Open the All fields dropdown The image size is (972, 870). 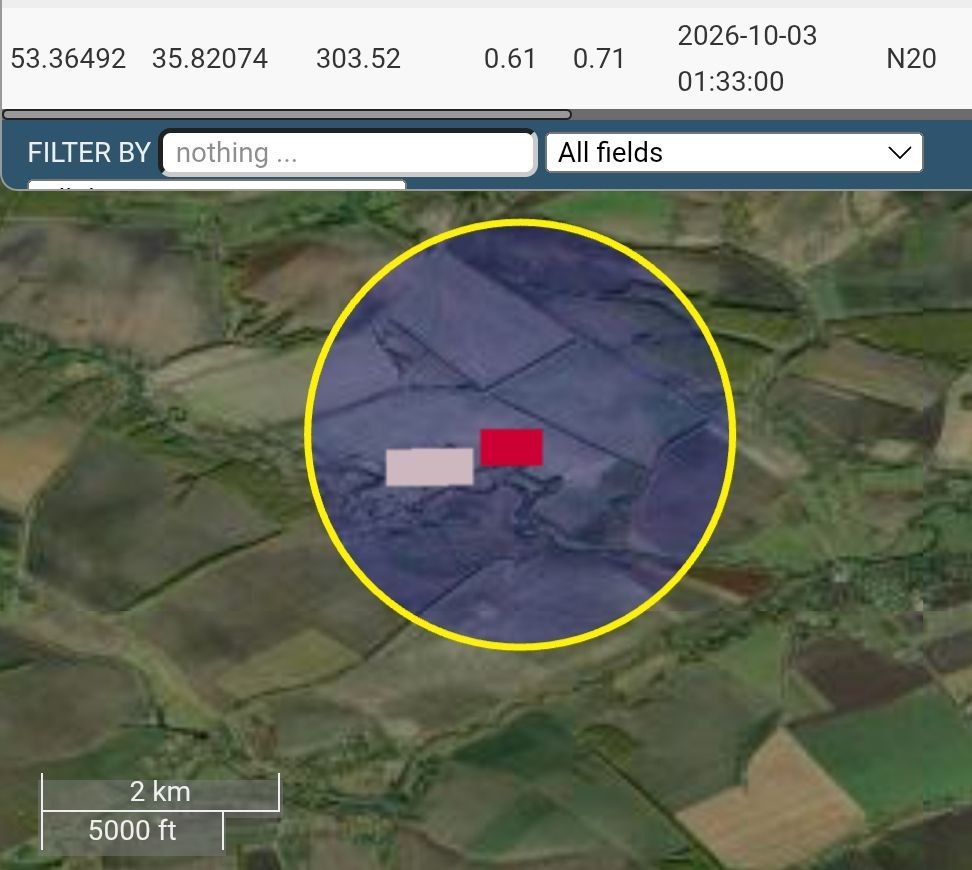[734, 153]
